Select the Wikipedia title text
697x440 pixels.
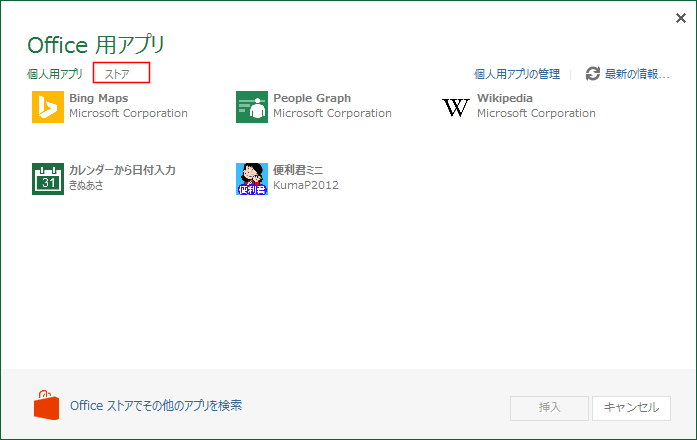click(505, 98)
